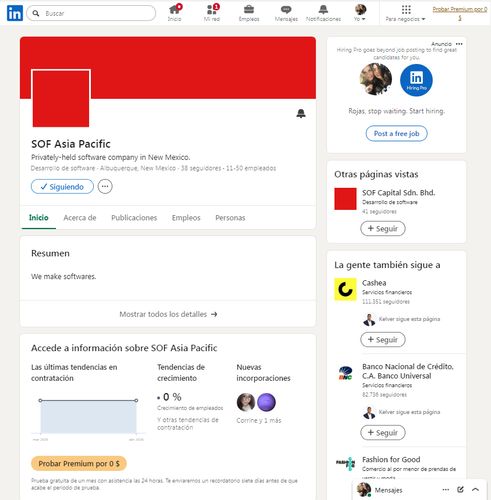491x500 pixels.
Task: Open the Empleos briefcase icon
Action: (x=249, y=13)
